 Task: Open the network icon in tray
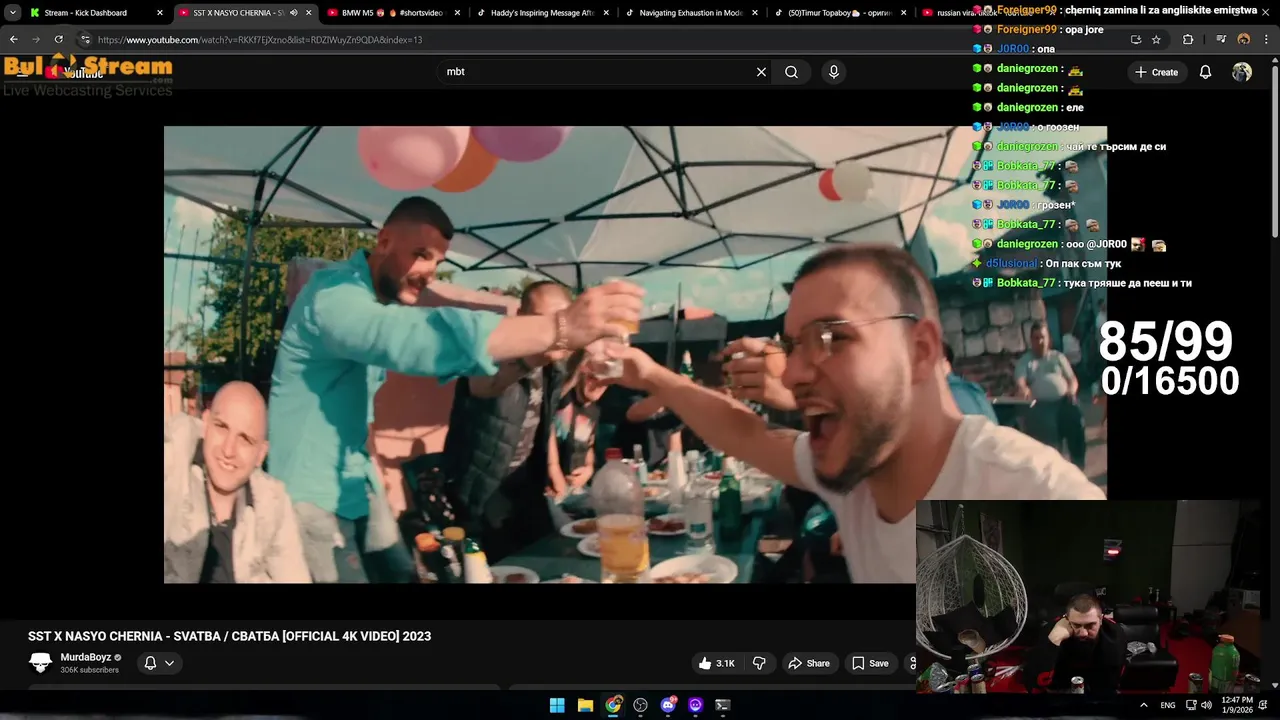[x=1190, y=705]
